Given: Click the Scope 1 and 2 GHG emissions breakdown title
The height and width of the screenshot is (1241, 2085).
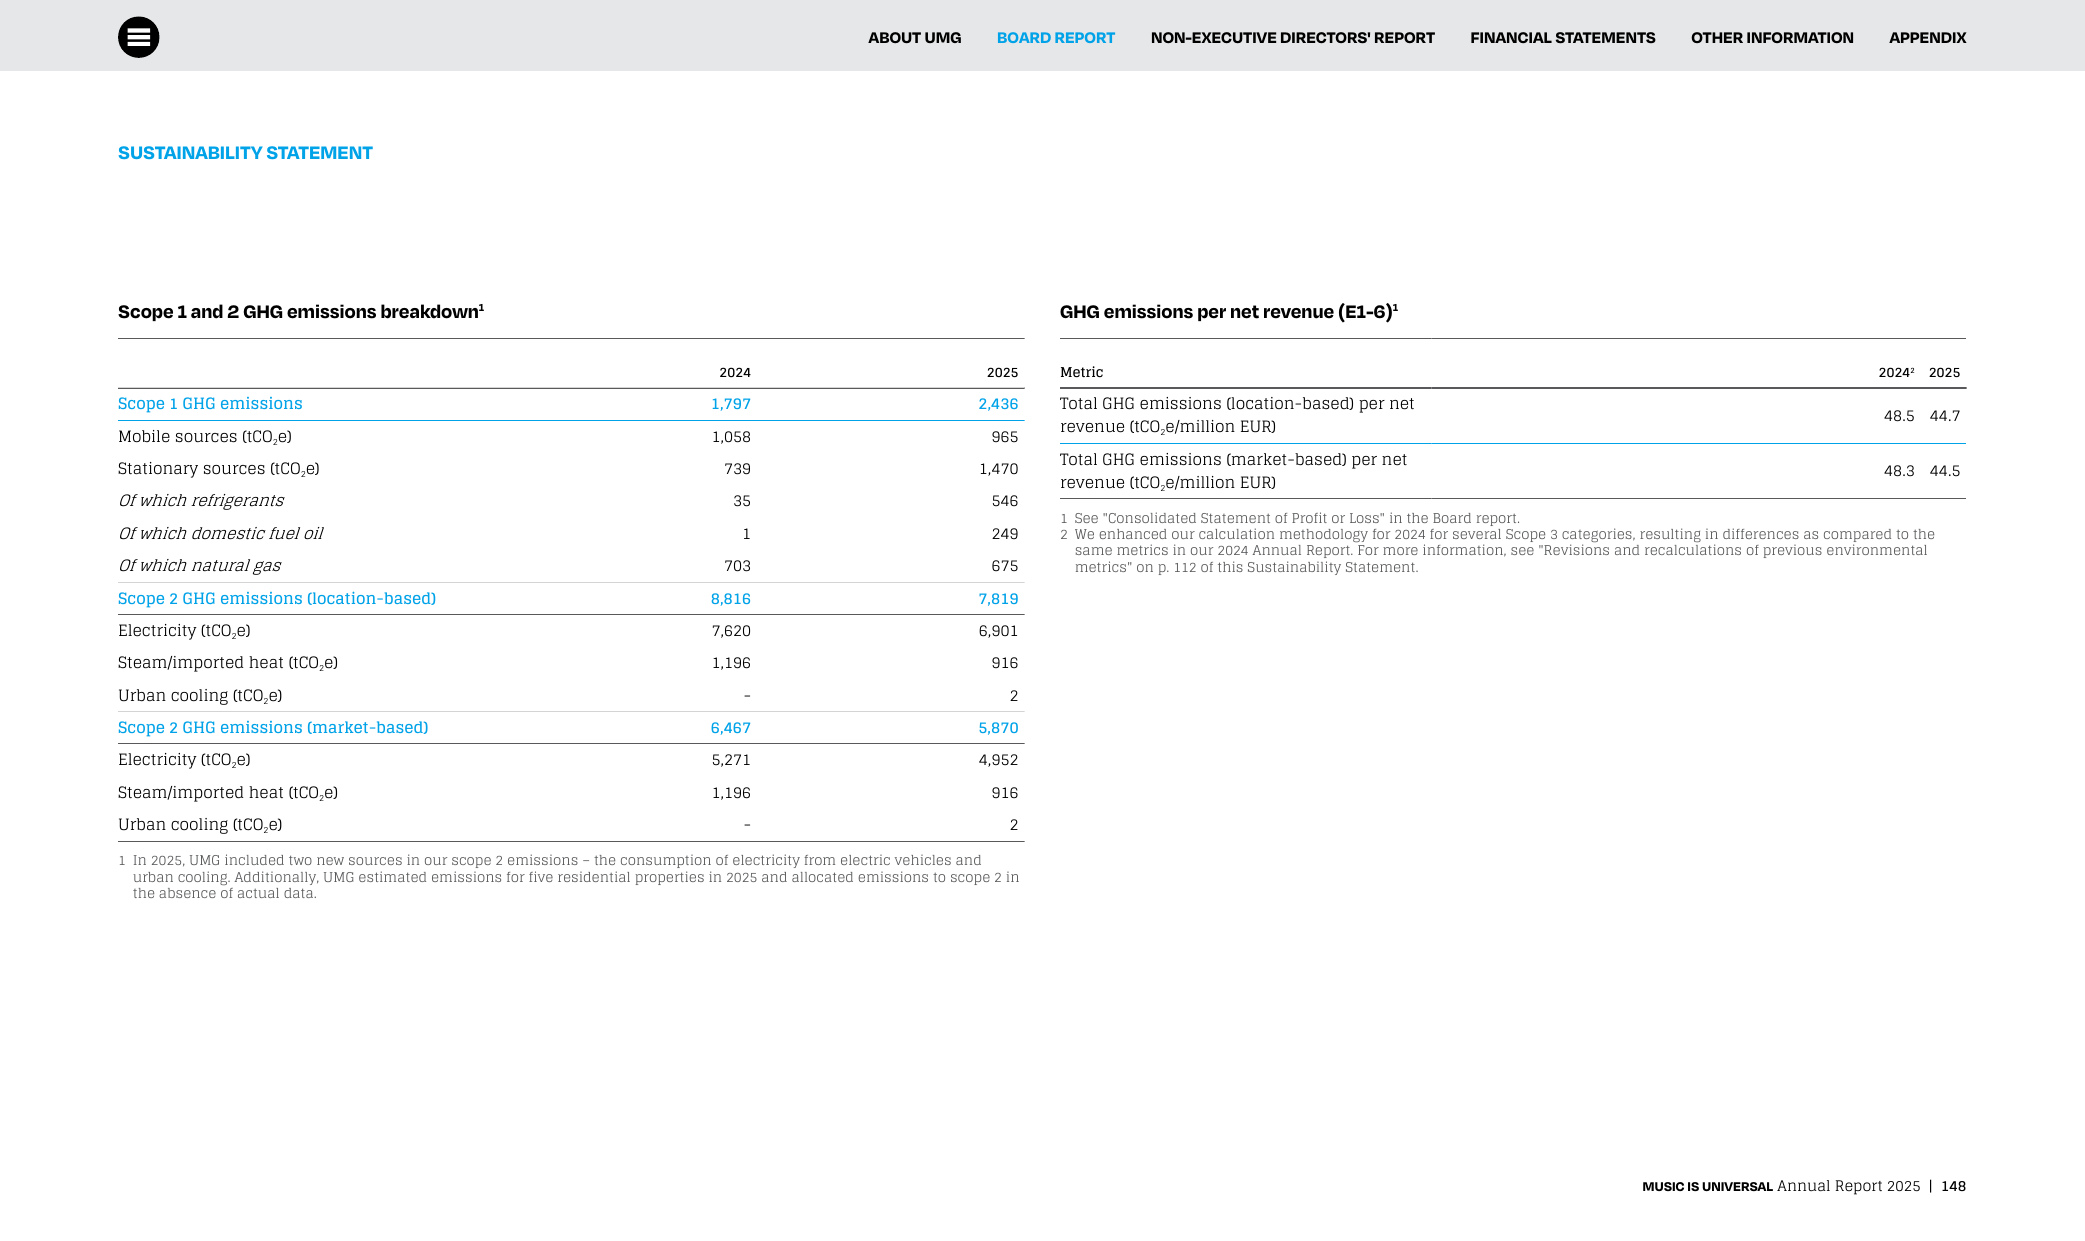Looking at the screenshot, I should pos(301,312).
